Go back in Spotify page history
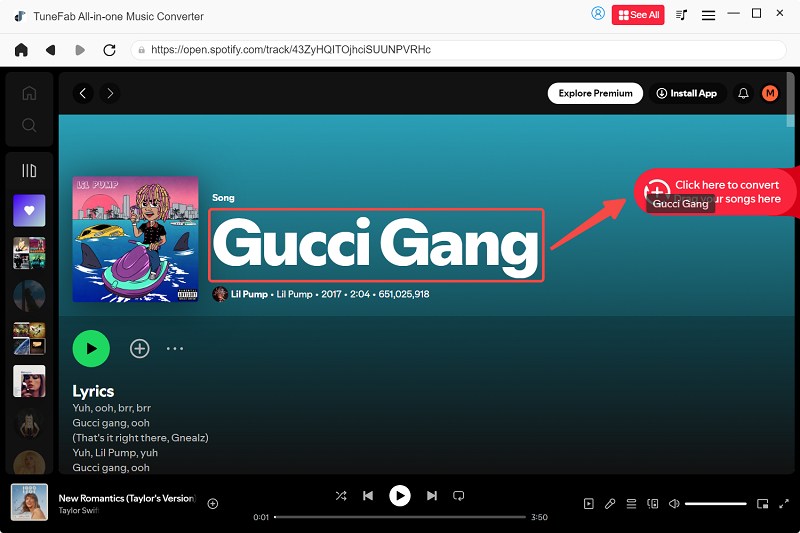The image size is (800, 533). pyautogui.click(x=83, y=93)
